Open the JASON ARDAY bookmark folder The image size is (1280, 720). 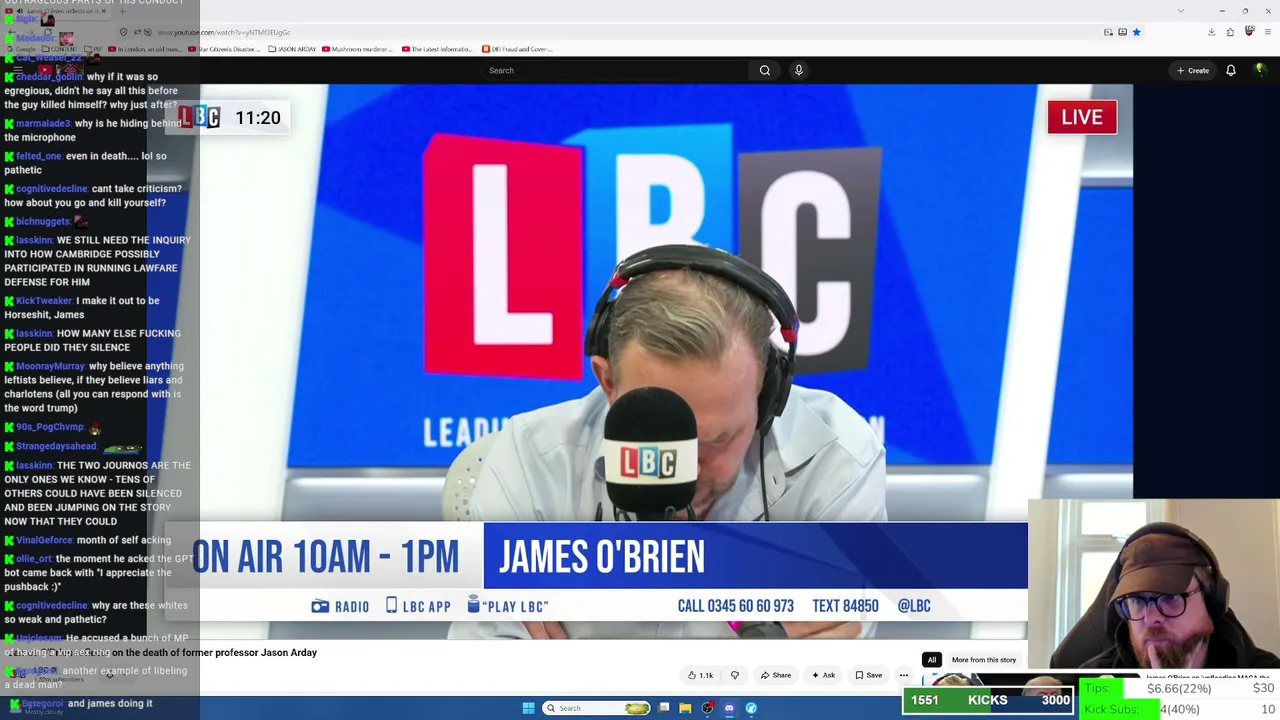(292, 49)
